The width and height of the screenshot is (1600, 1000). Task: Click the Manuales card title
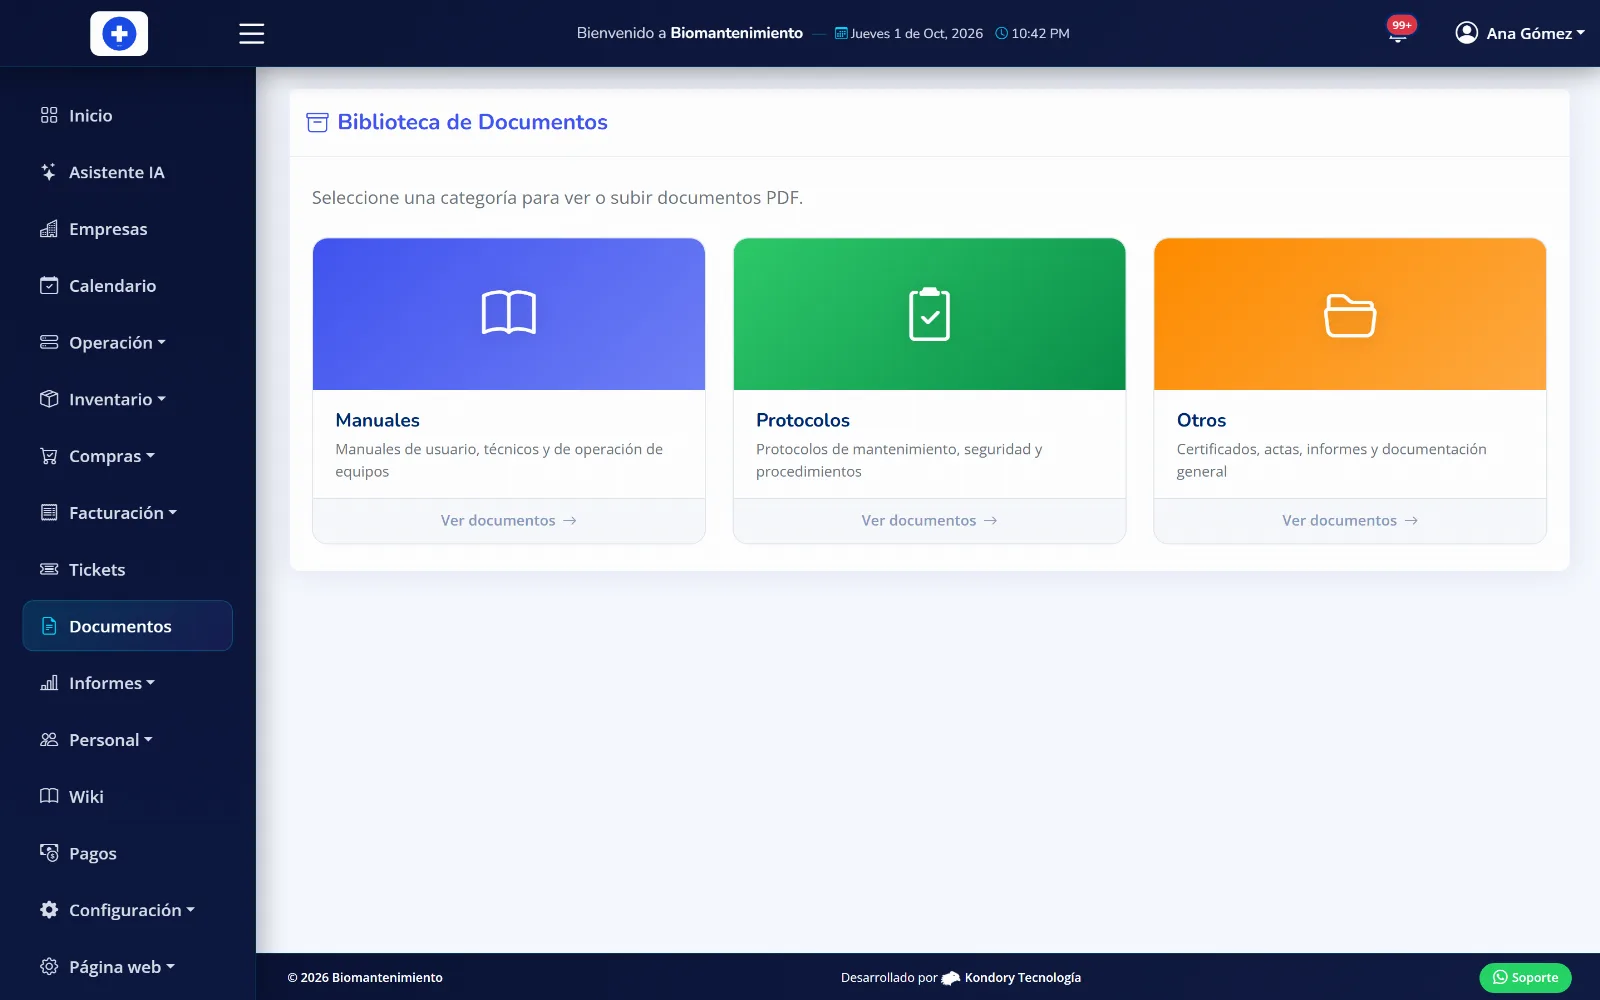[x=377, y=420]
